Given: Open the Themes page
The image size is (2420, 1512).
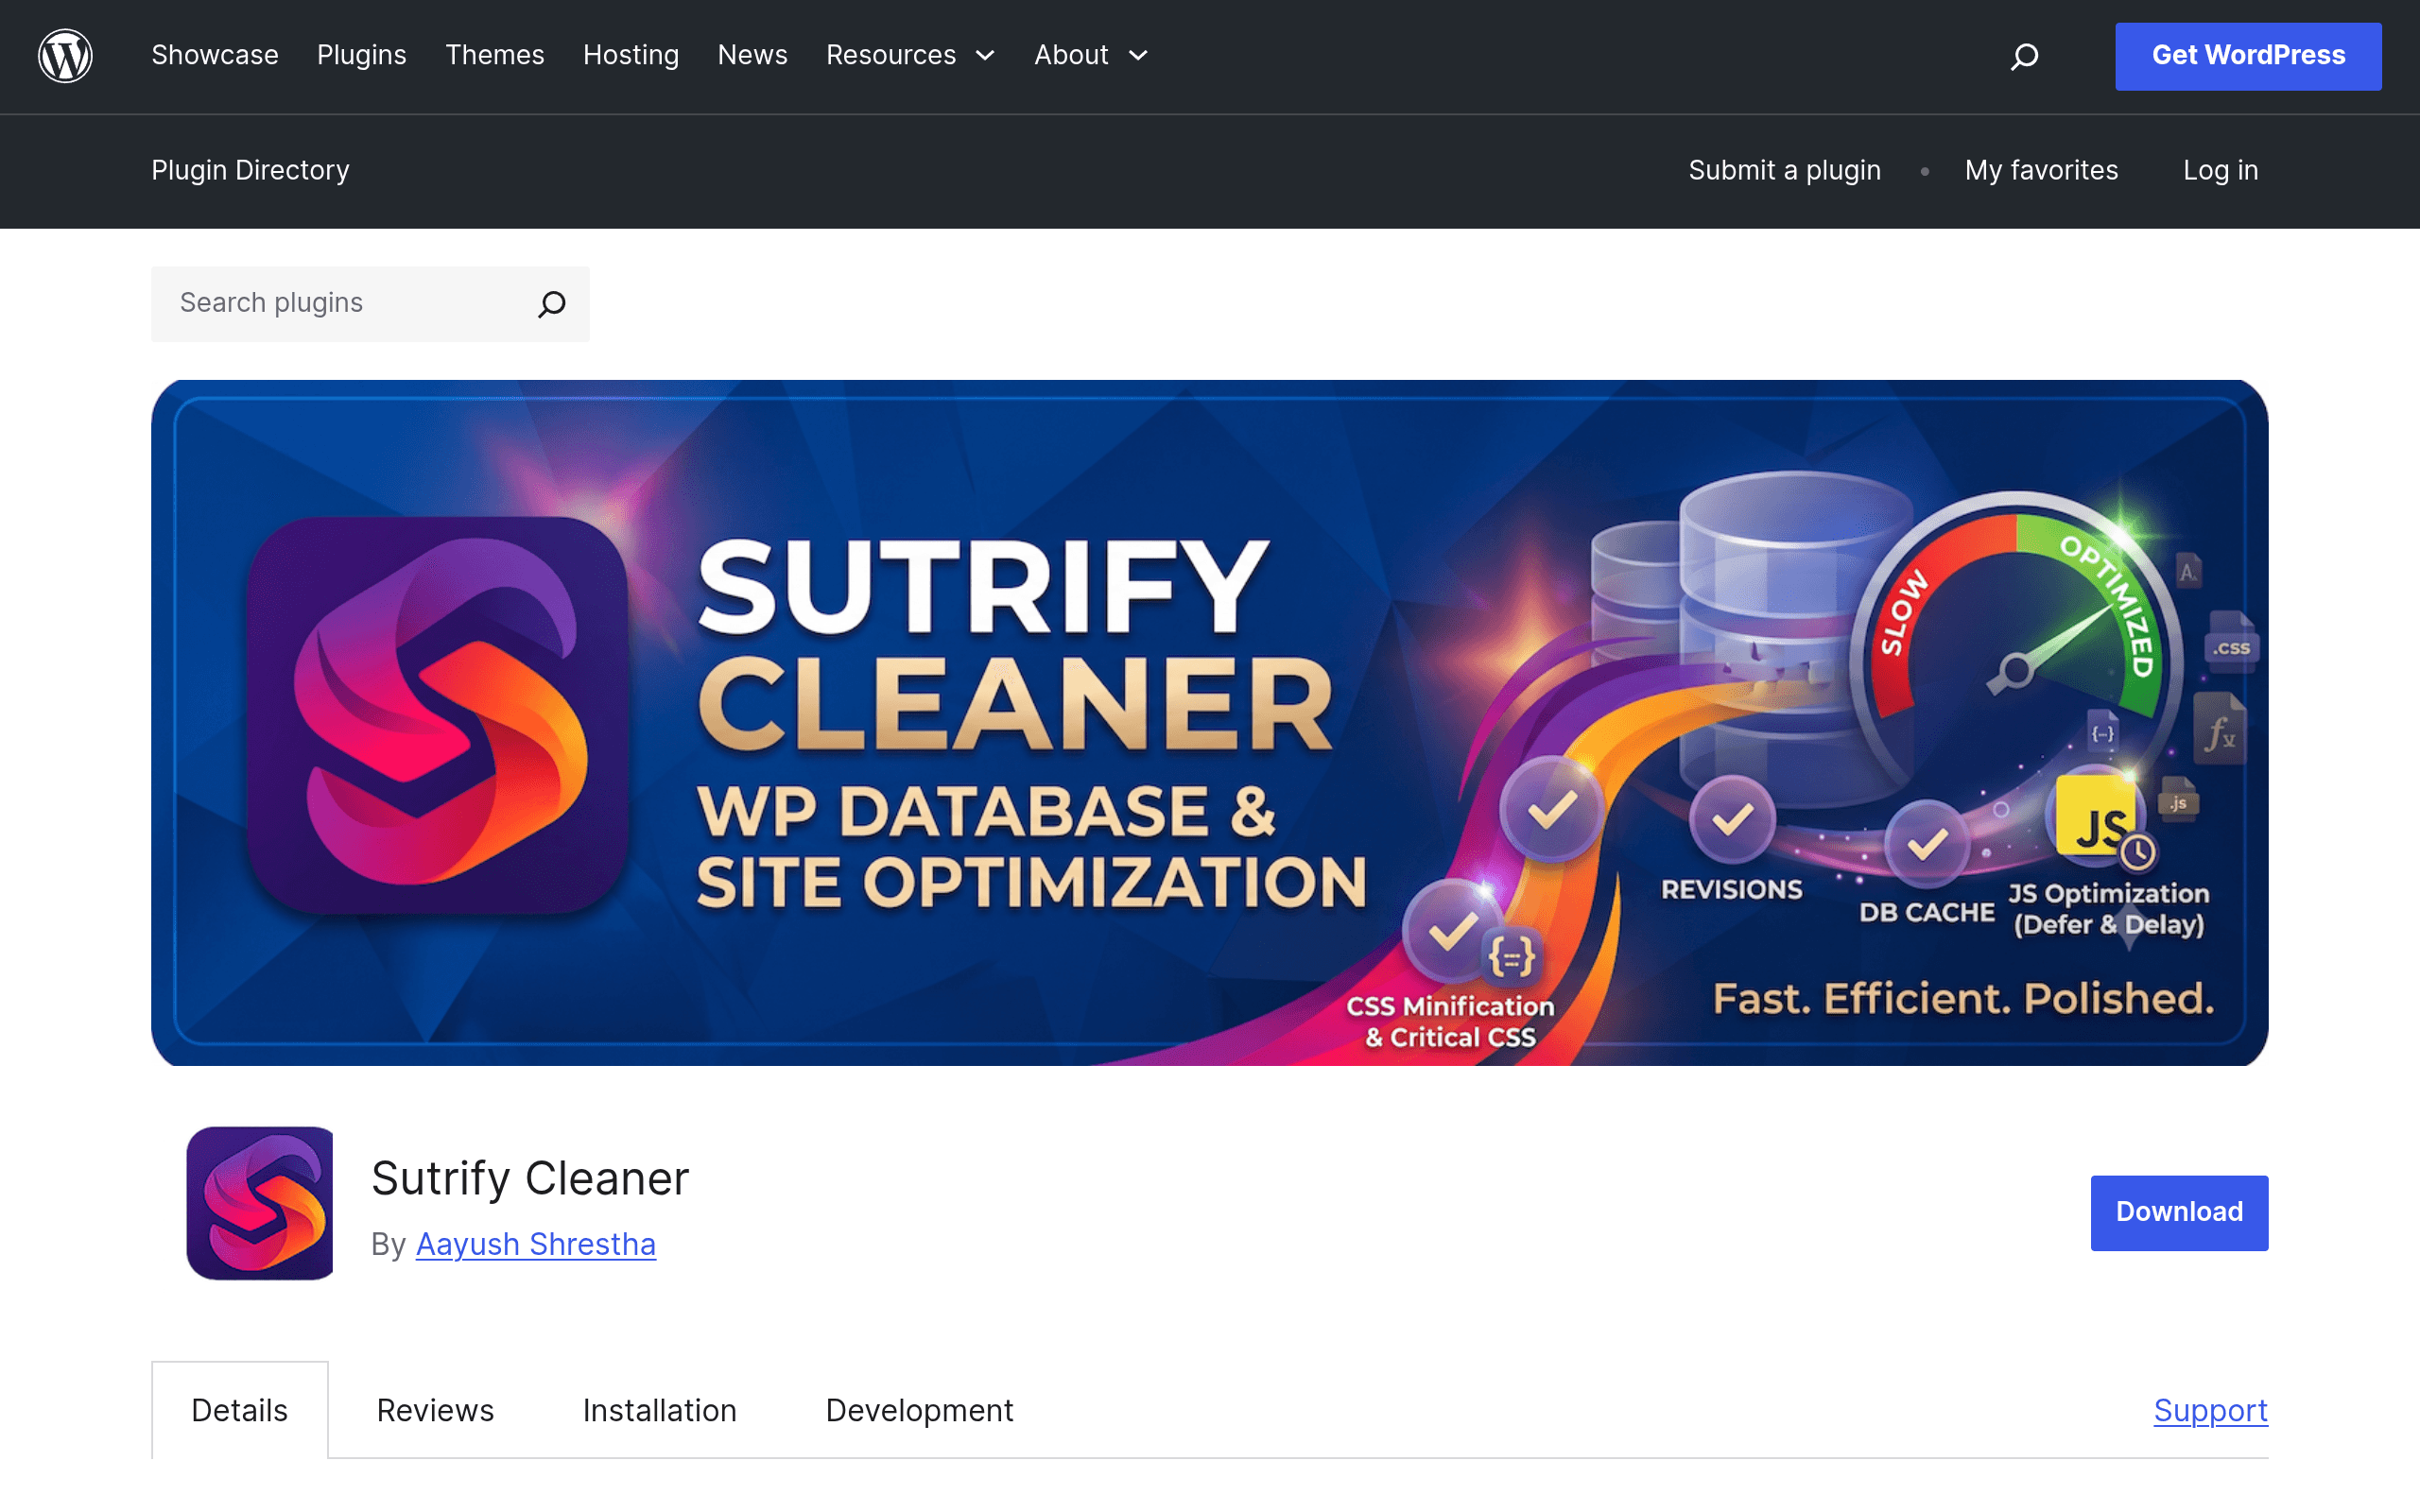Looking at the screenshot, I should pos(495,56).
